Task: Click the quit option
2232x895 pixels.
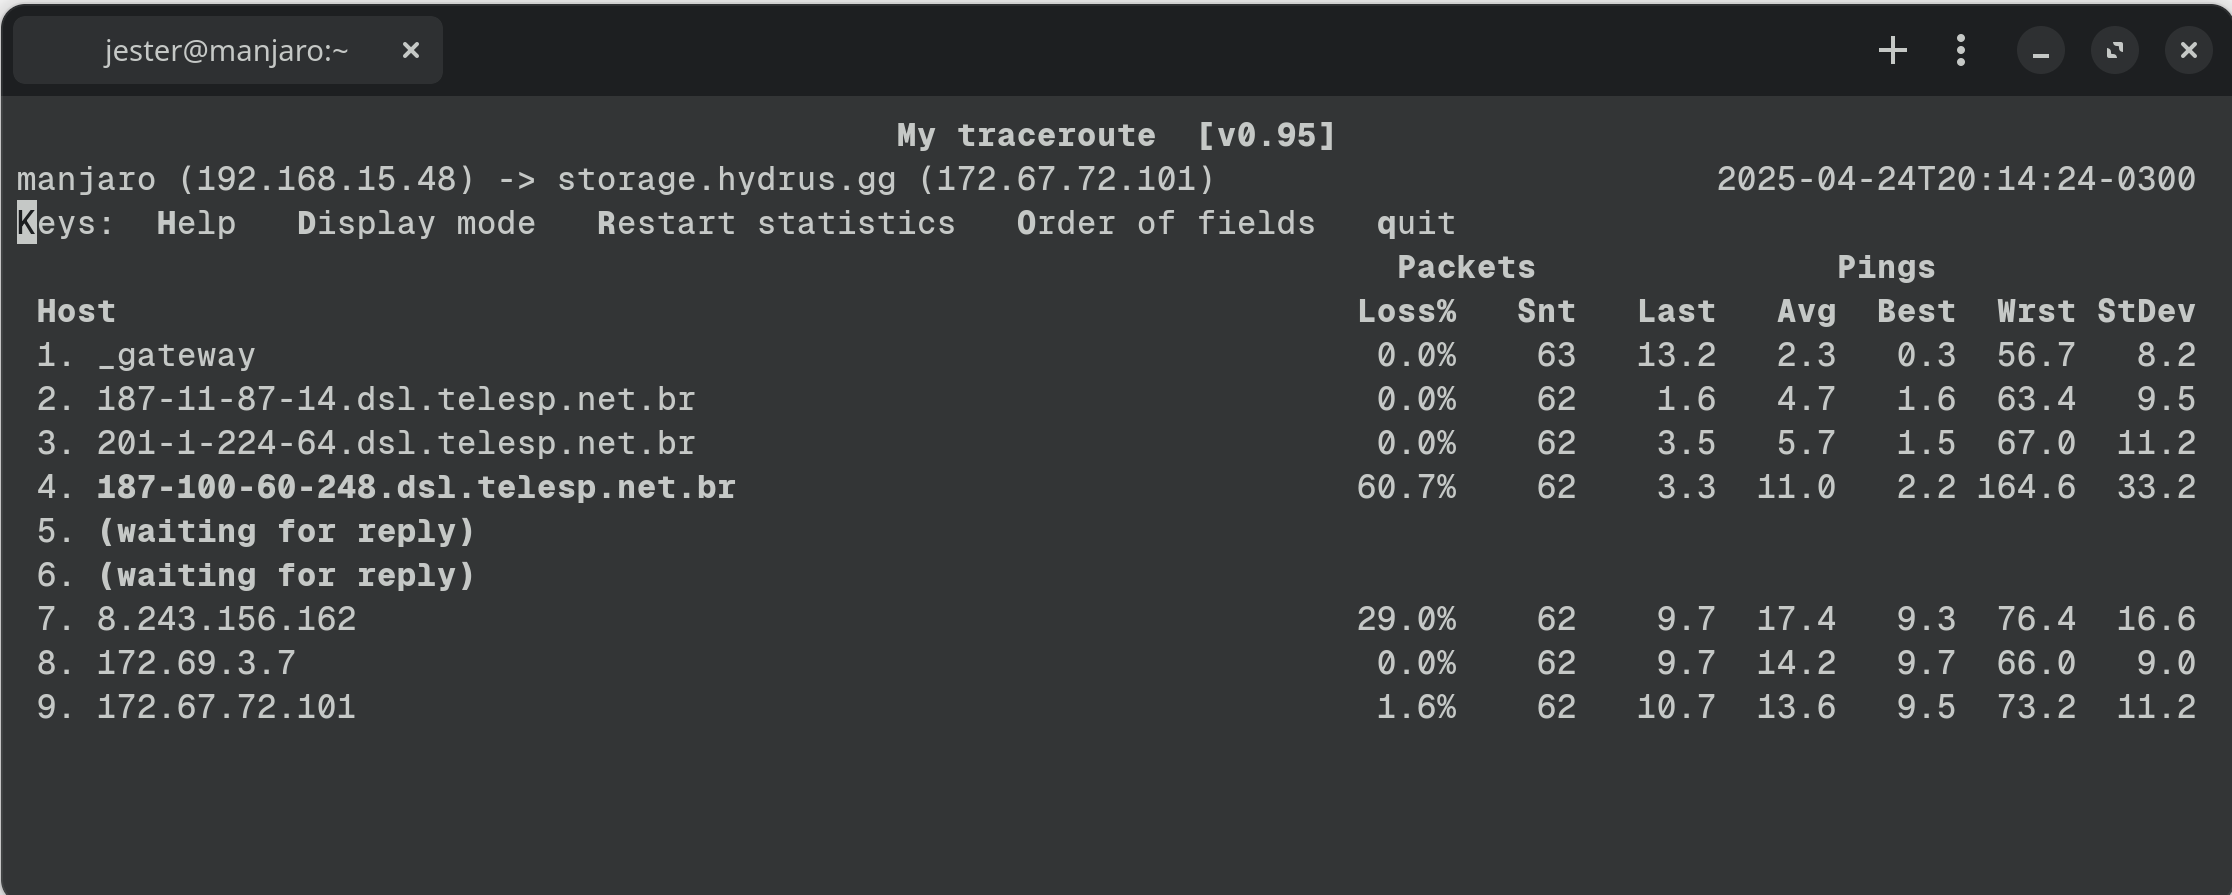Action: tap(1416, 223)
